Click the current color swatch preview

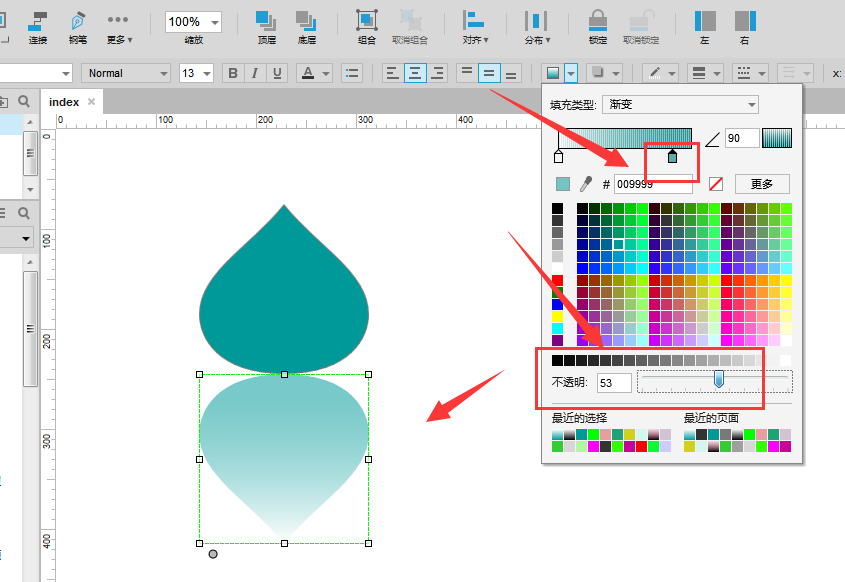pyautogui.click(x=563, y=184)
